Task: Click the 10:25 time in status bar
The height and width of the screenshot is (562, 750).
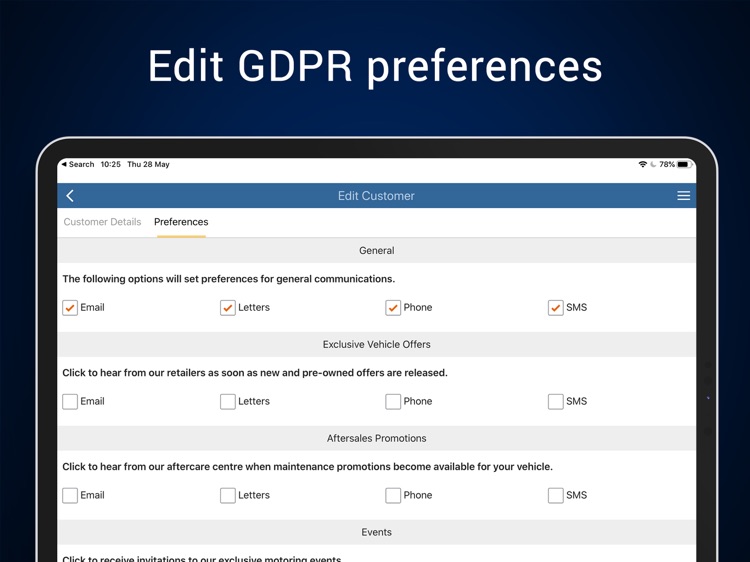Action: [110, 164]
